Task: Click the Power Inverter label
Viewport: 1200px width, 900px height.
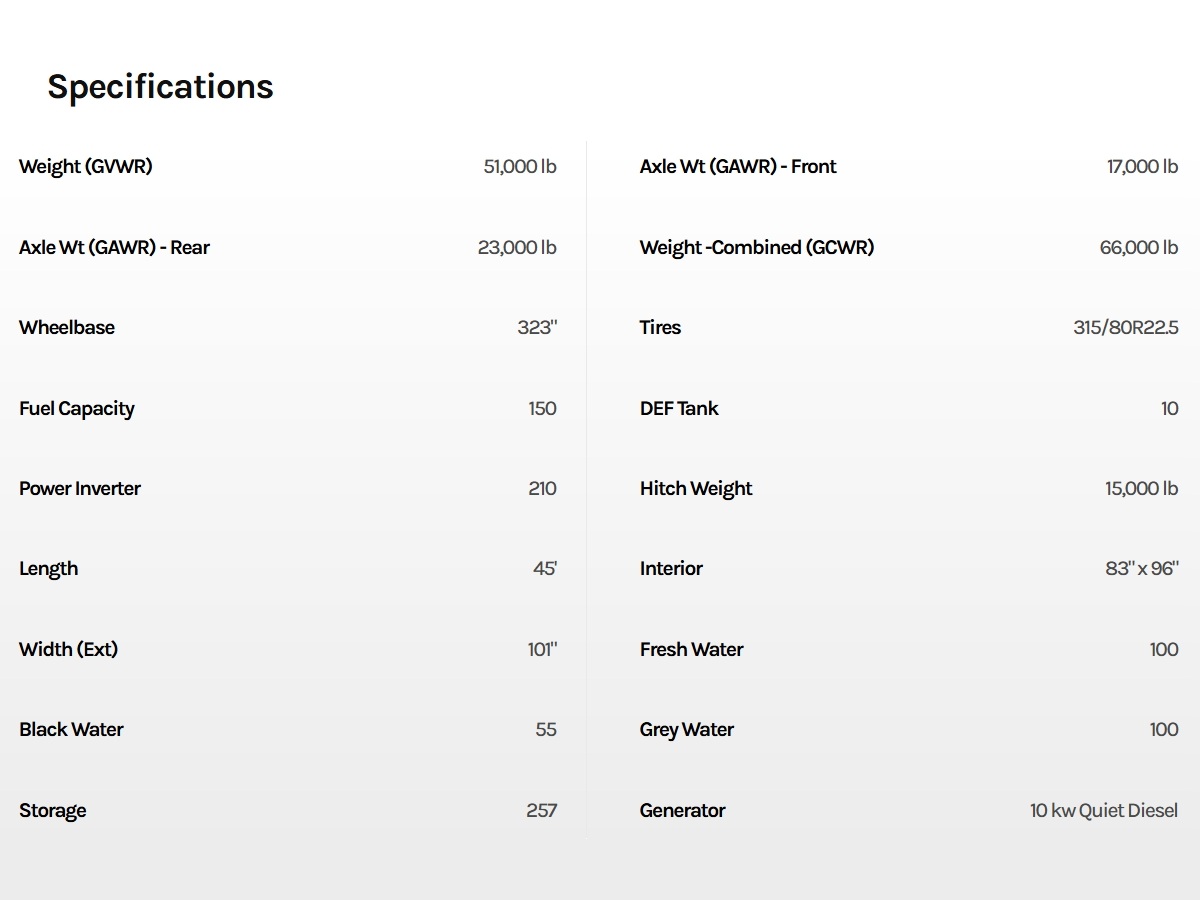Action: (80, 489)
